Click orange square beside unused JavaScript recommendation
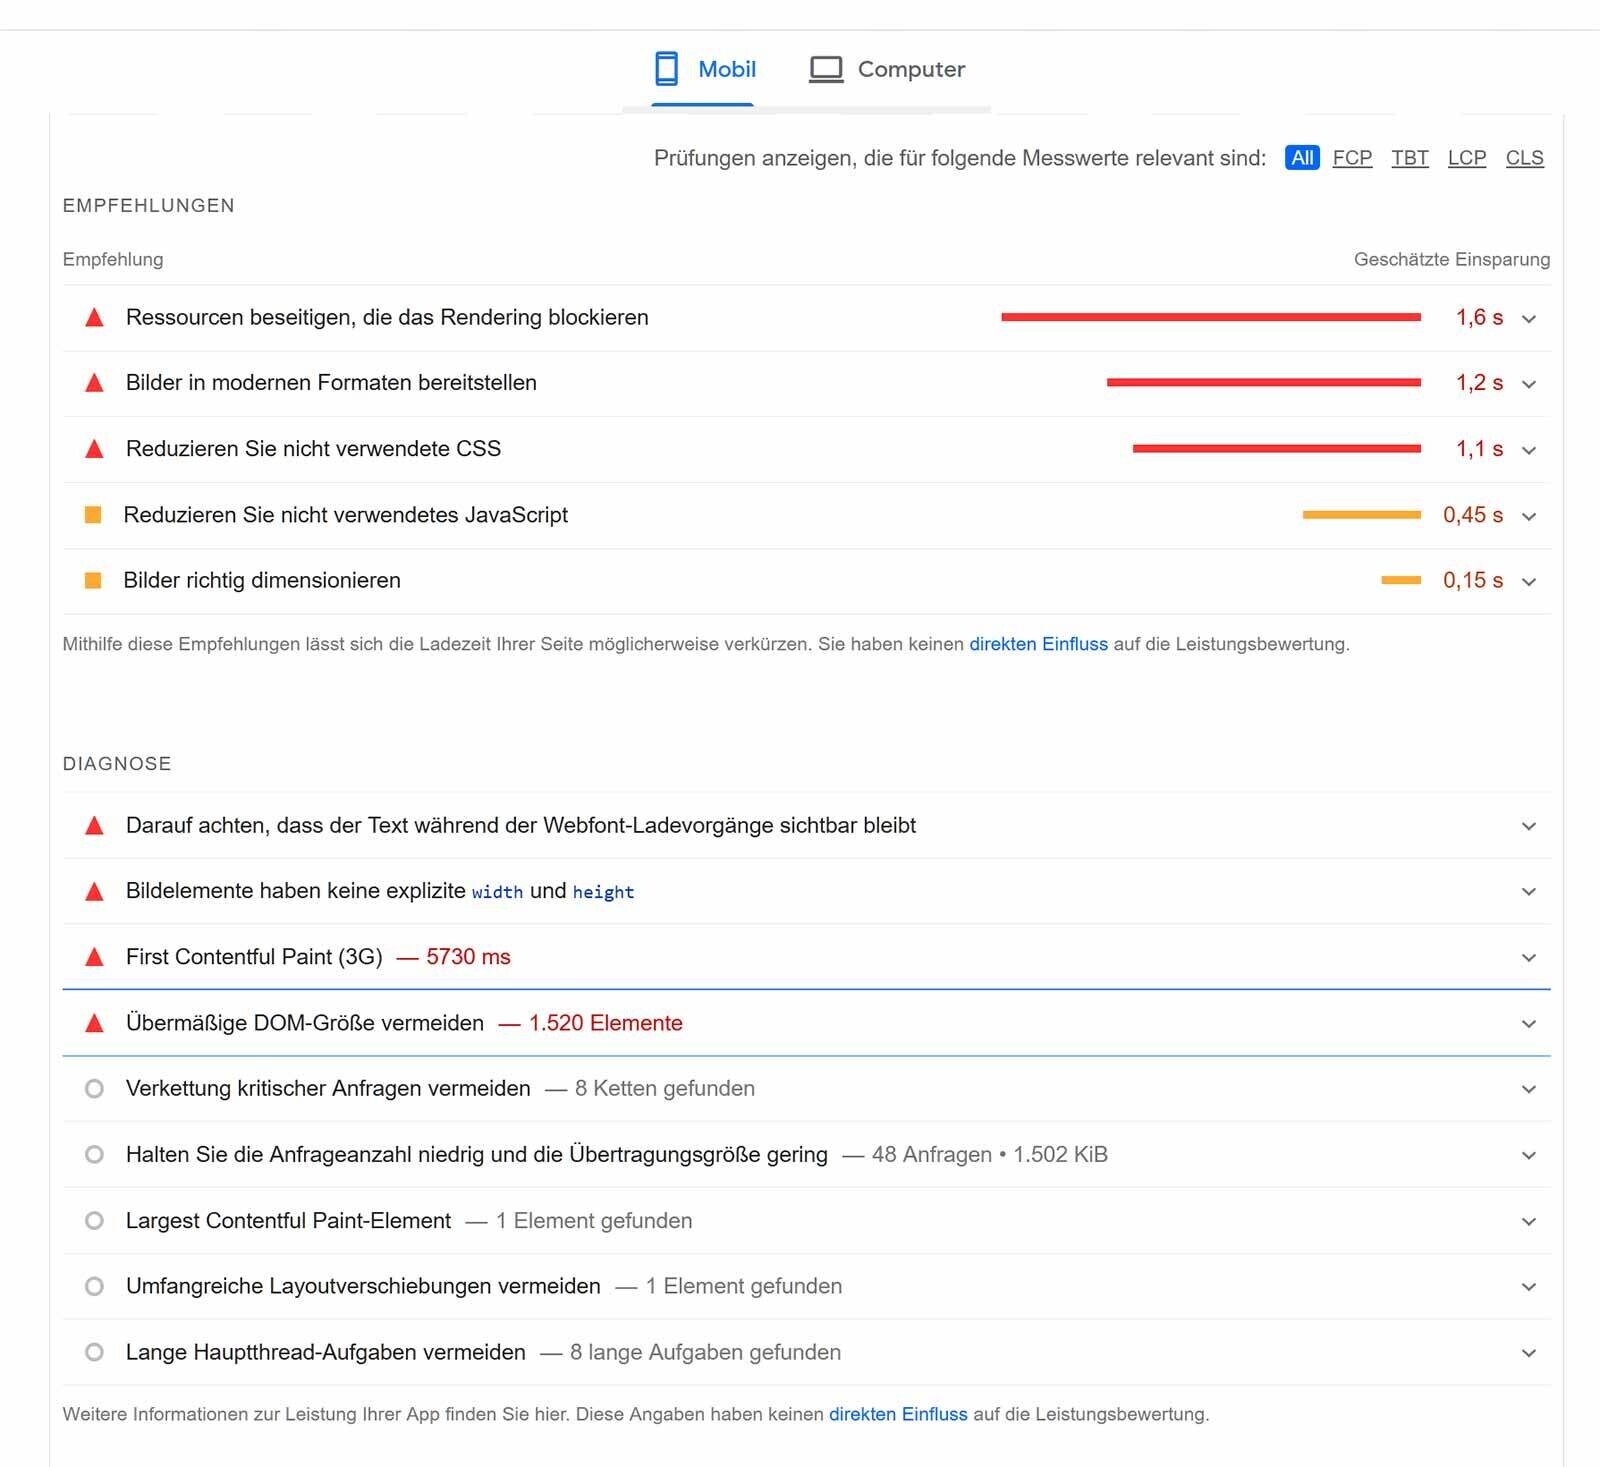This screenshot has width=1600, height=1467. 93,515
